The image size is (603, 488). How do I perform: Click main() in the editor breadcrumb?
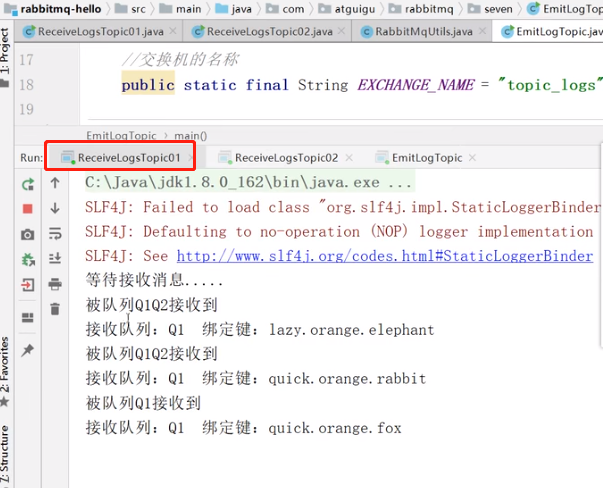pyautogui.click(x=191, y=136)
